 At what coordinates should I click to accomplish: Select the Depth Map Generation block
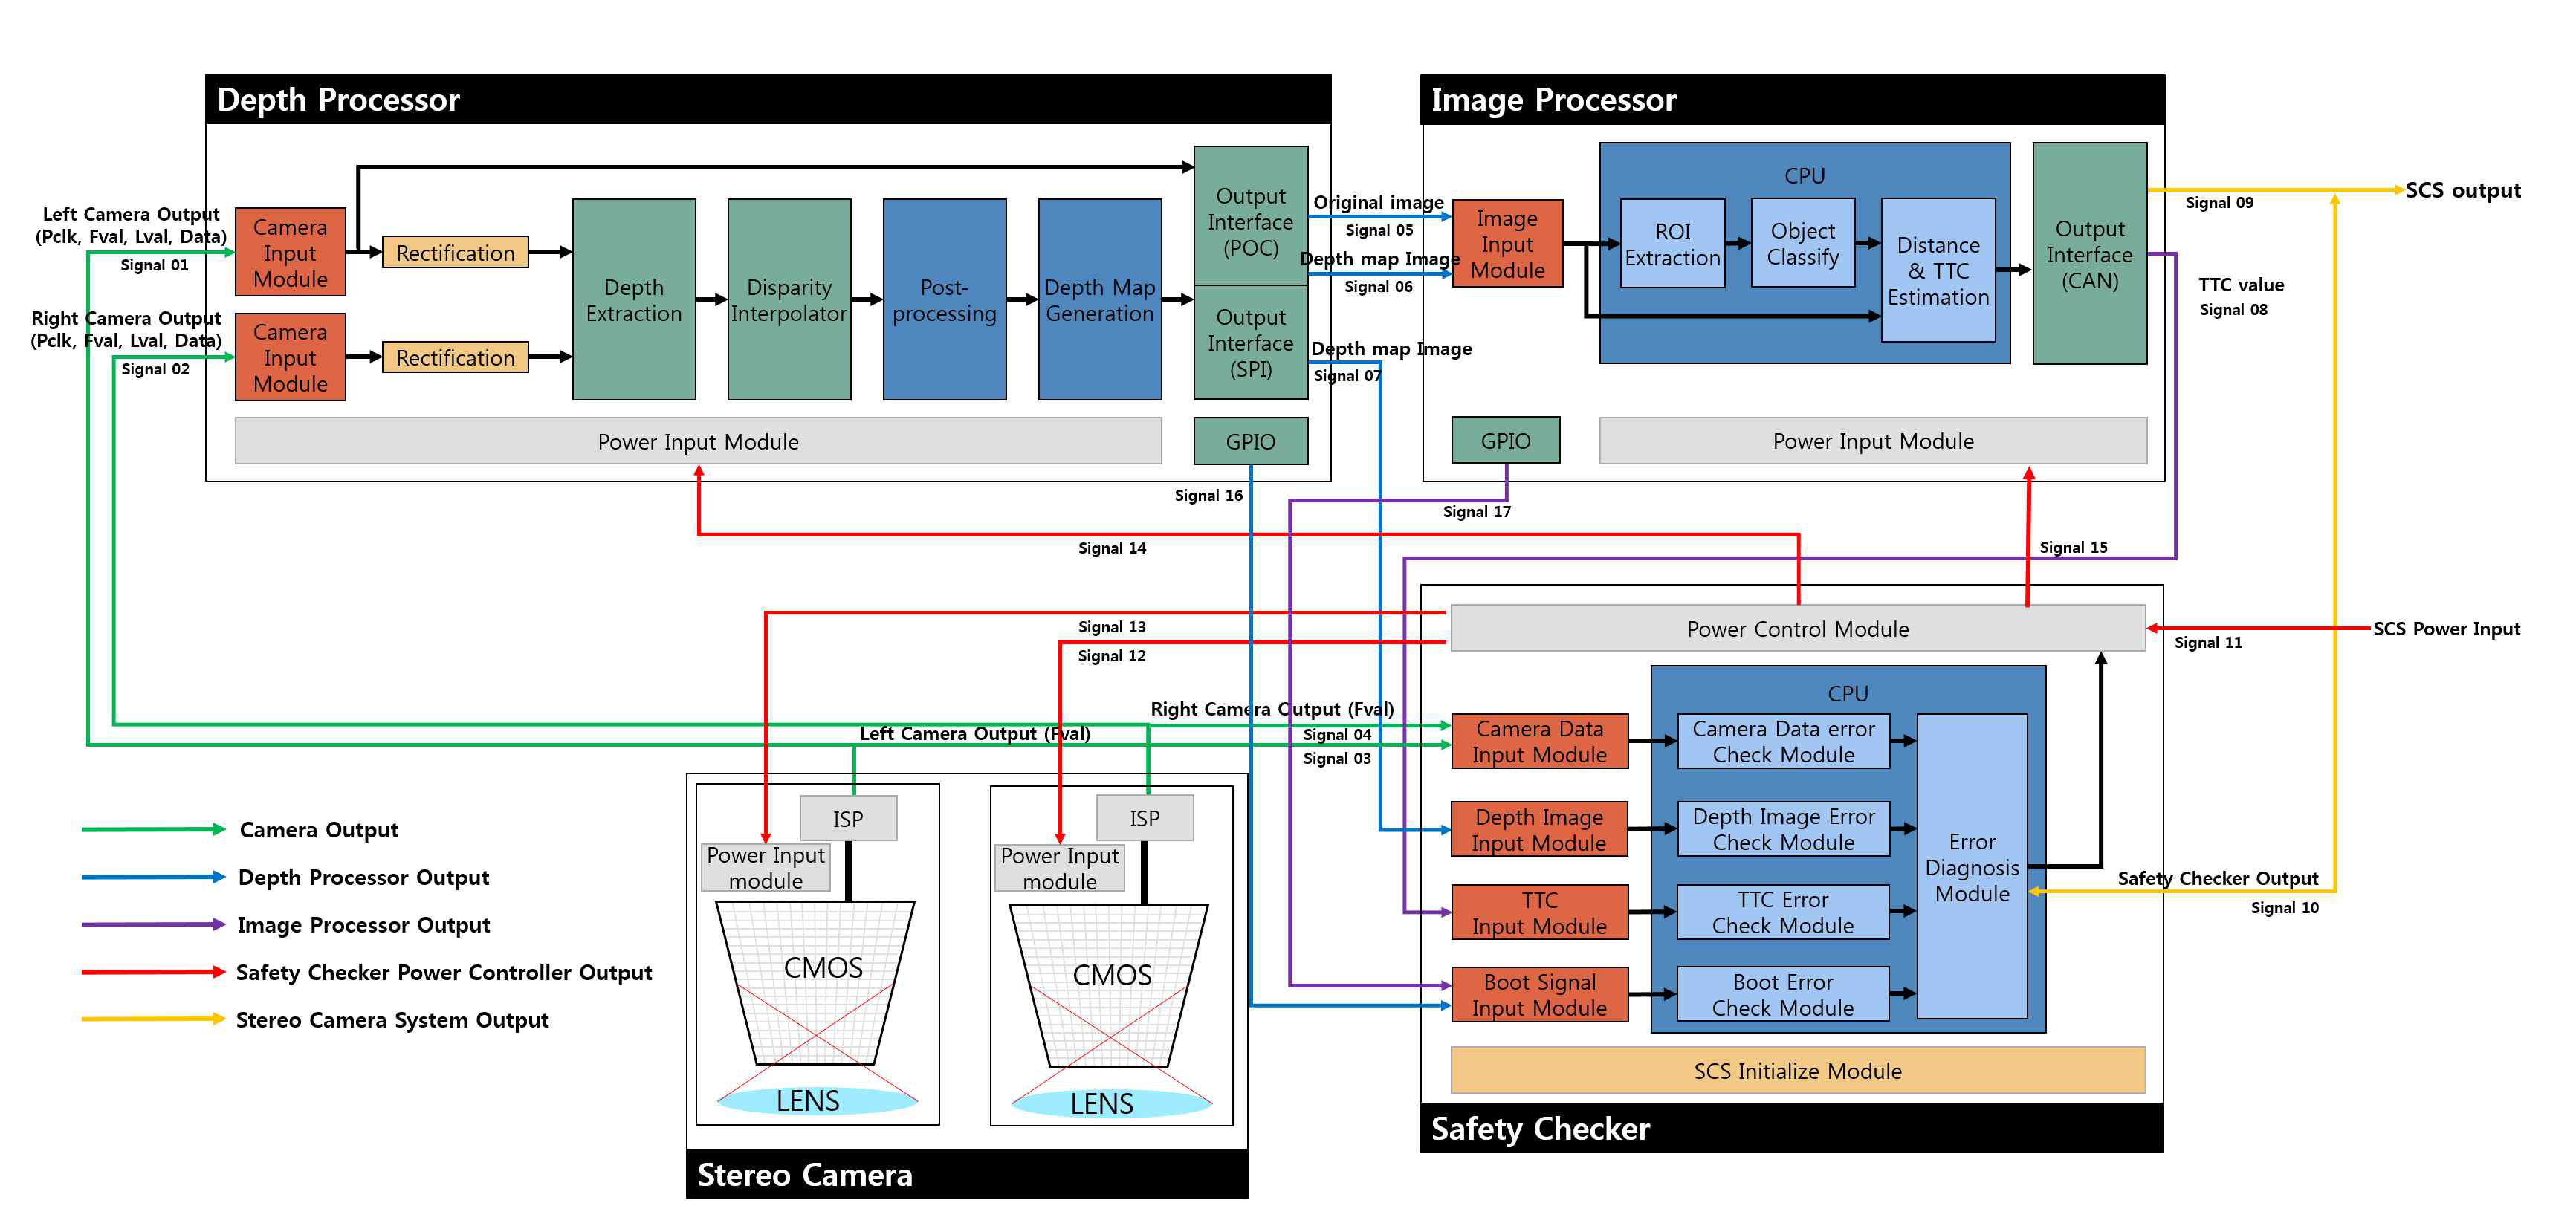click(x=1100, y=299)
